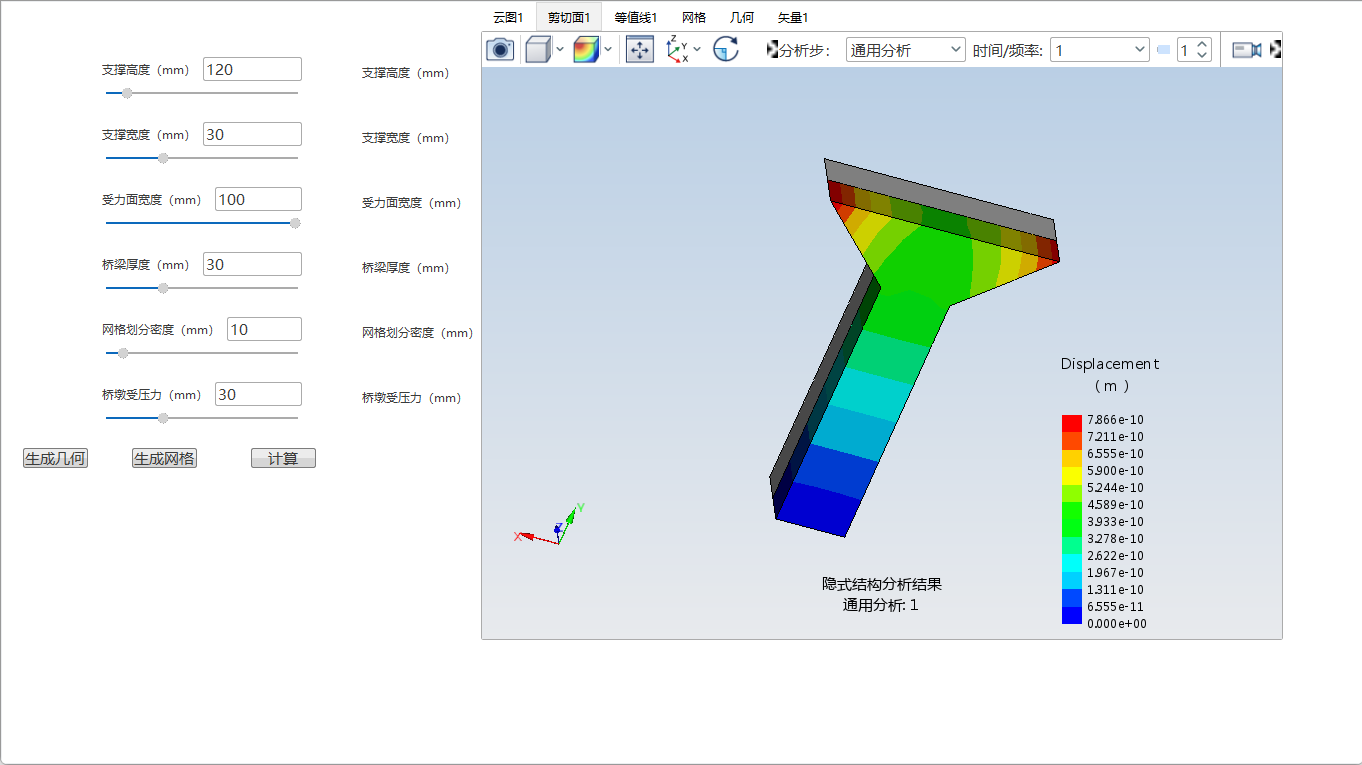Click the rotate view icon
The image size is (1362, 765).
[x=726, y=49]
